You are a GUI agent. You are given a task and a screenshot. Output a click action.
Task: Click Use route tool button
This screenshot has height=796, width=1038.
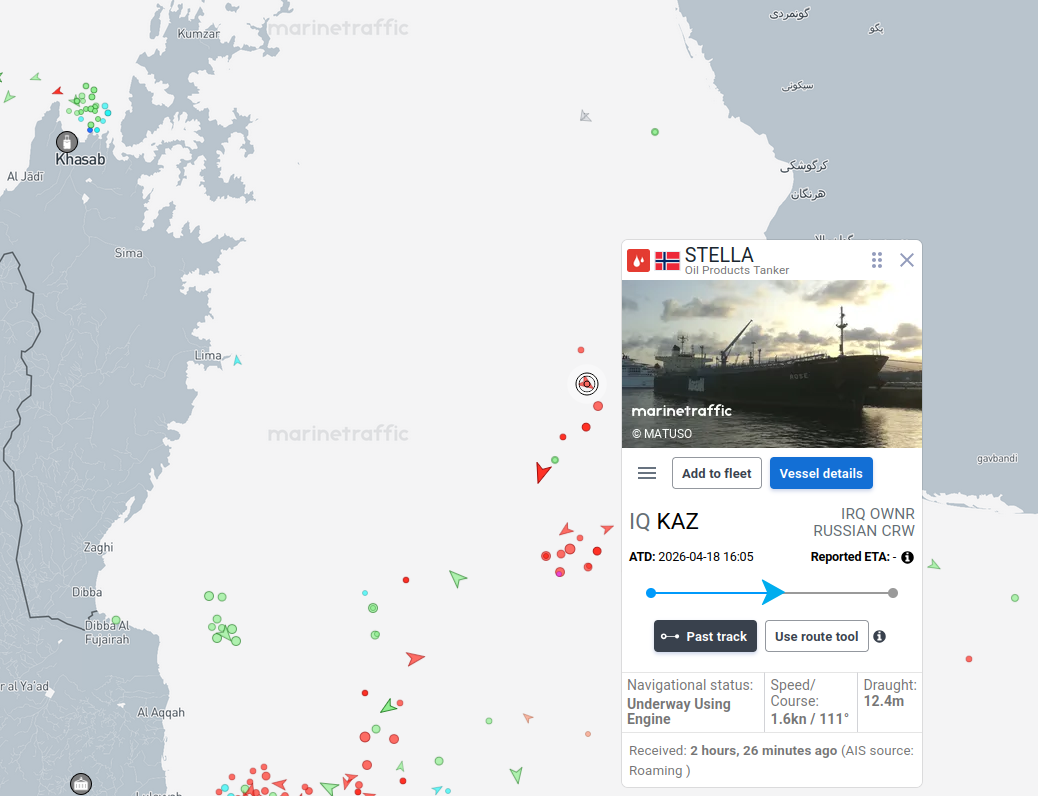817,636
